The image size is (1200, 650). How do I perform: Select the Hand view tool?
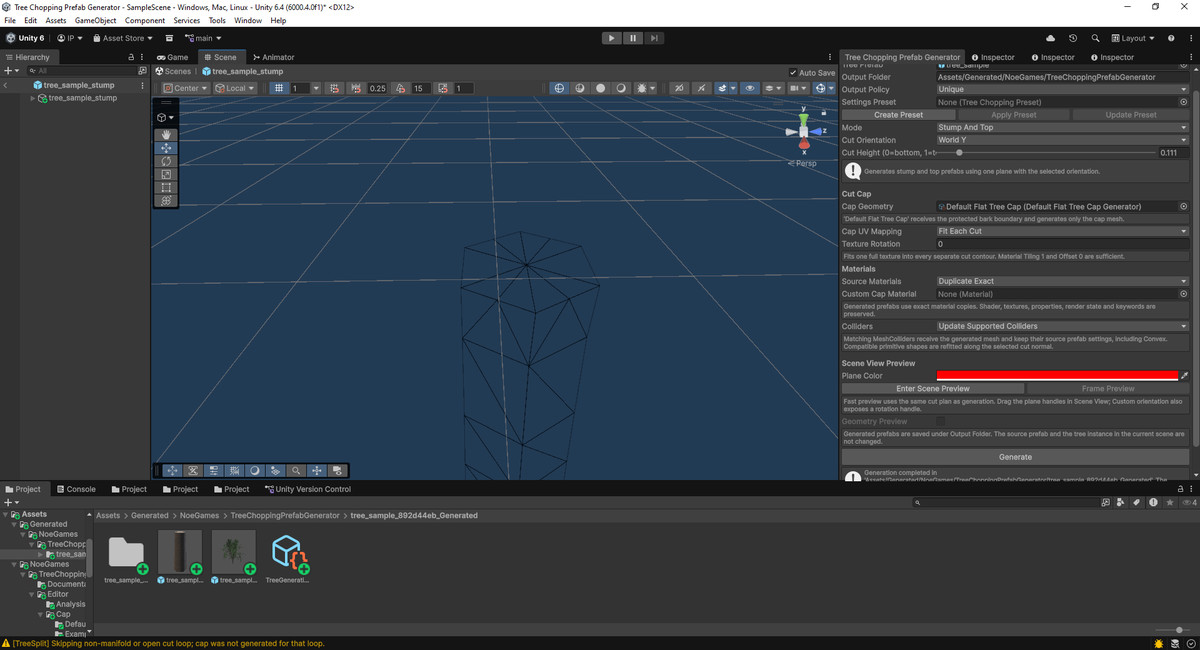(x=166, y=135)
